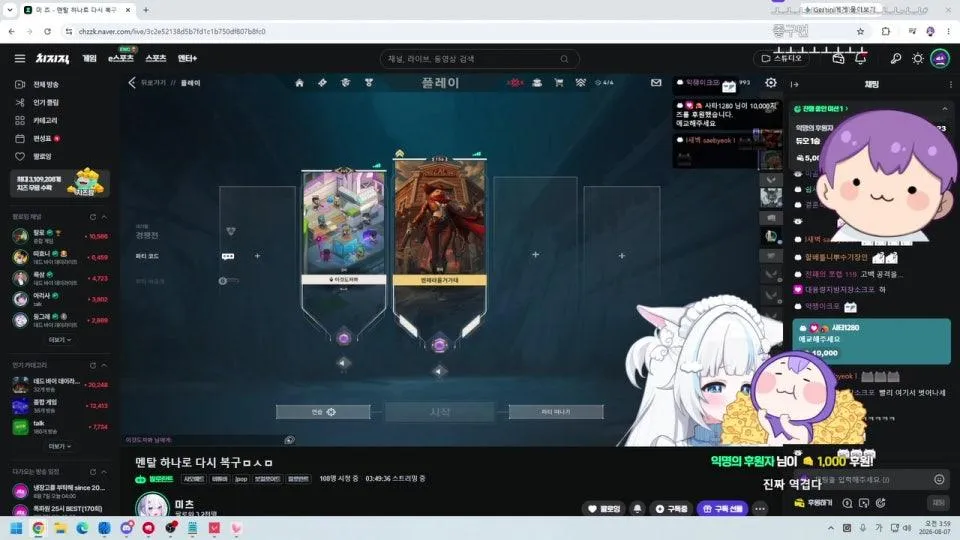The image size is (960, 540).
Task: Add a player in the third party slot
Action: click(535, 254)
